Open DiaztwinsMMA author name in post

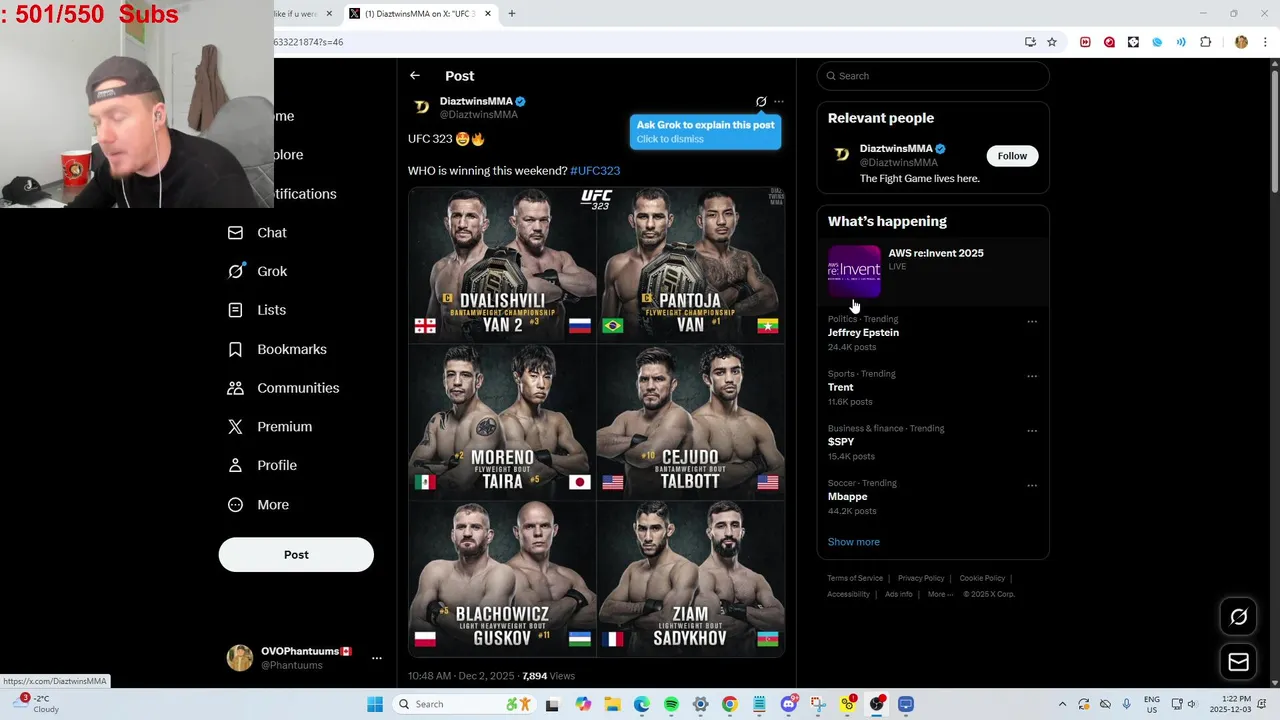coord(476,101)
